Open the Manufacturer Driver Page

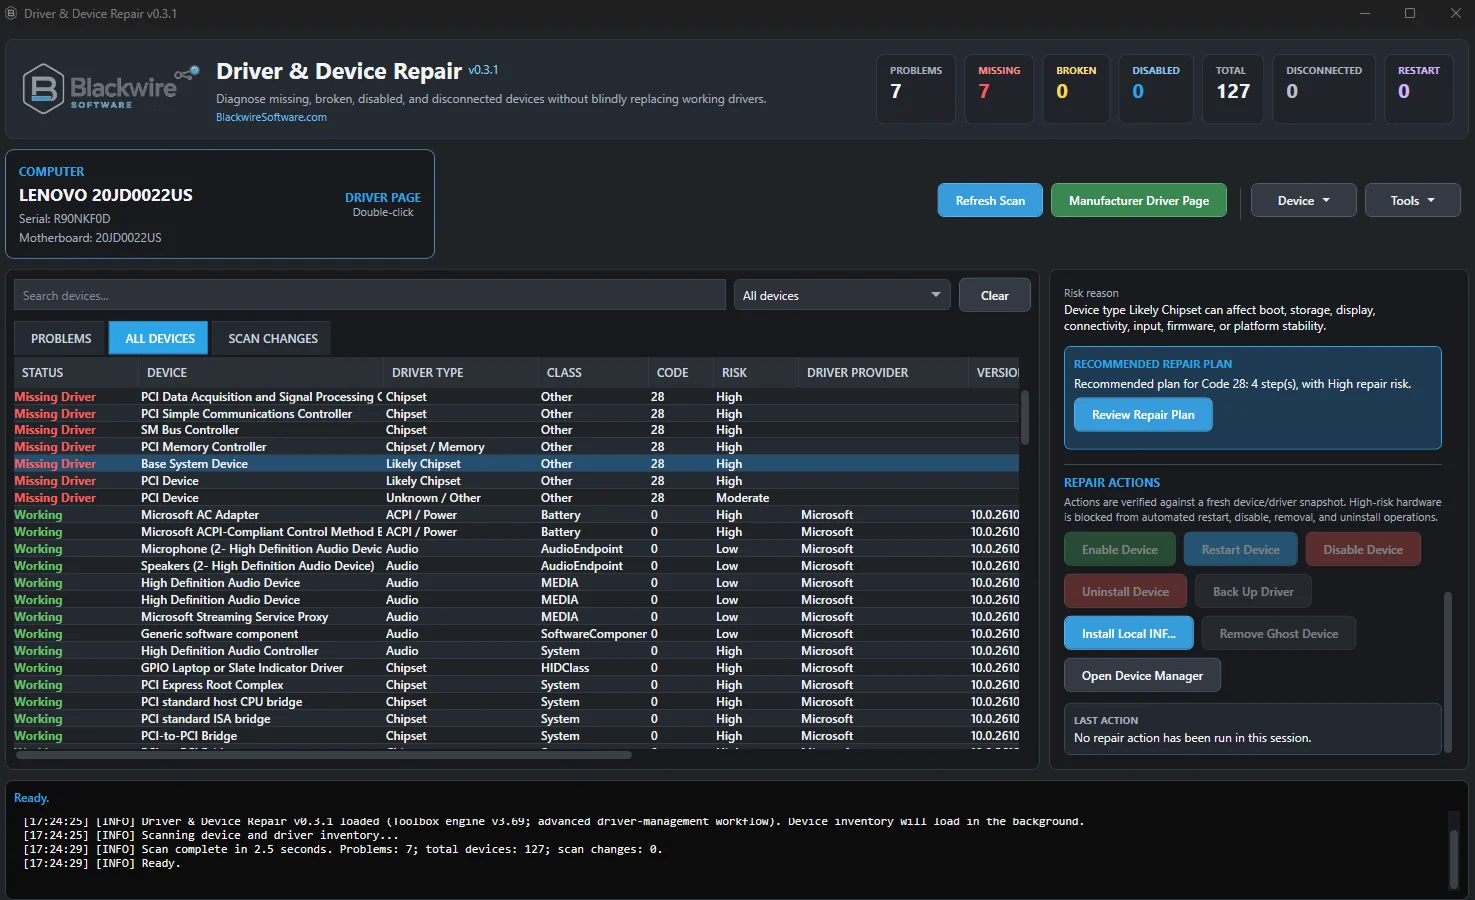[x=1139, y=200]
